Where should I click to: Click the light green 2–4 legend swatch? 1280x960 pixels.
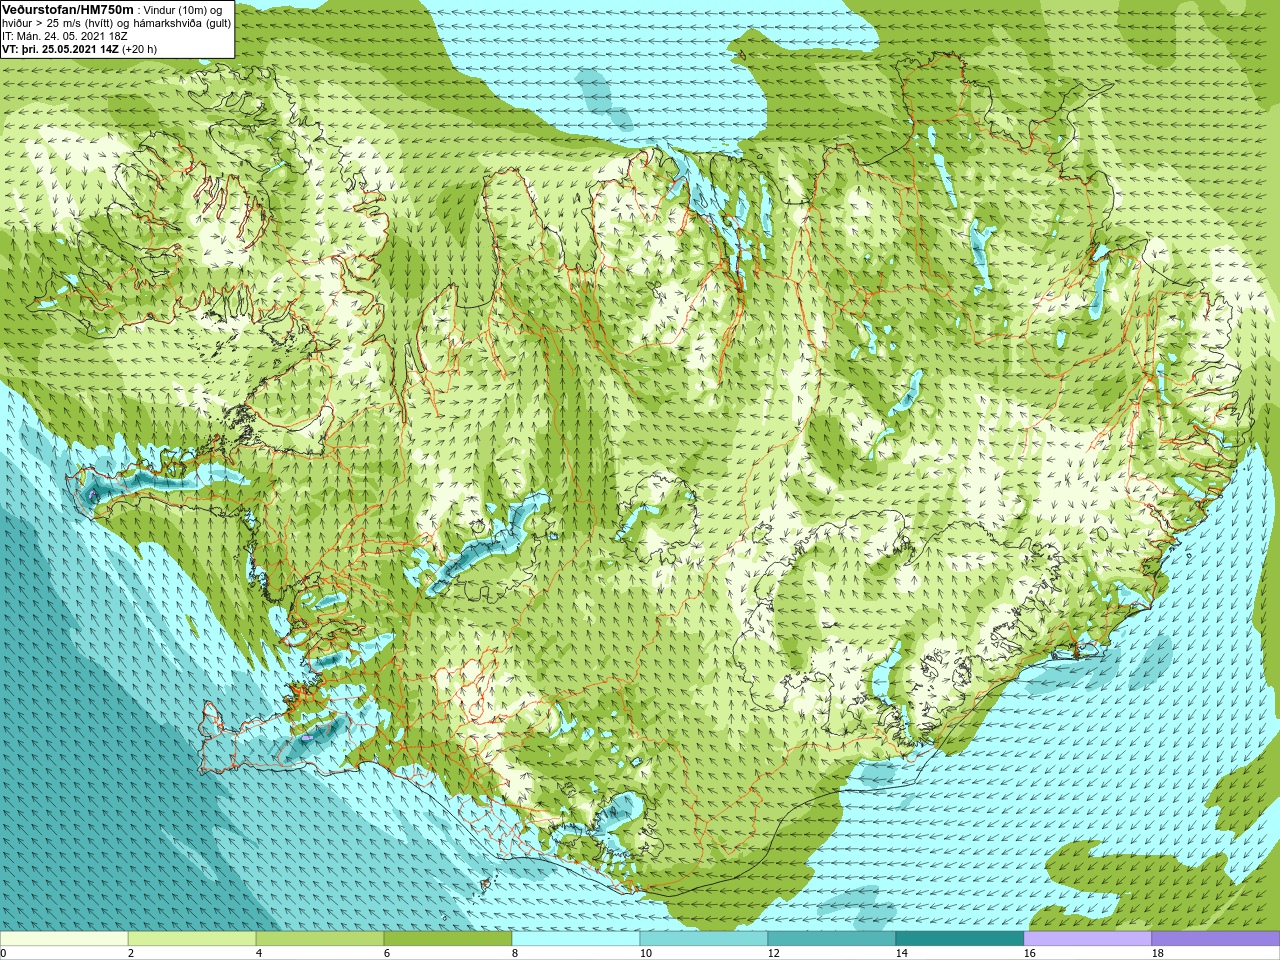point(192,939)
